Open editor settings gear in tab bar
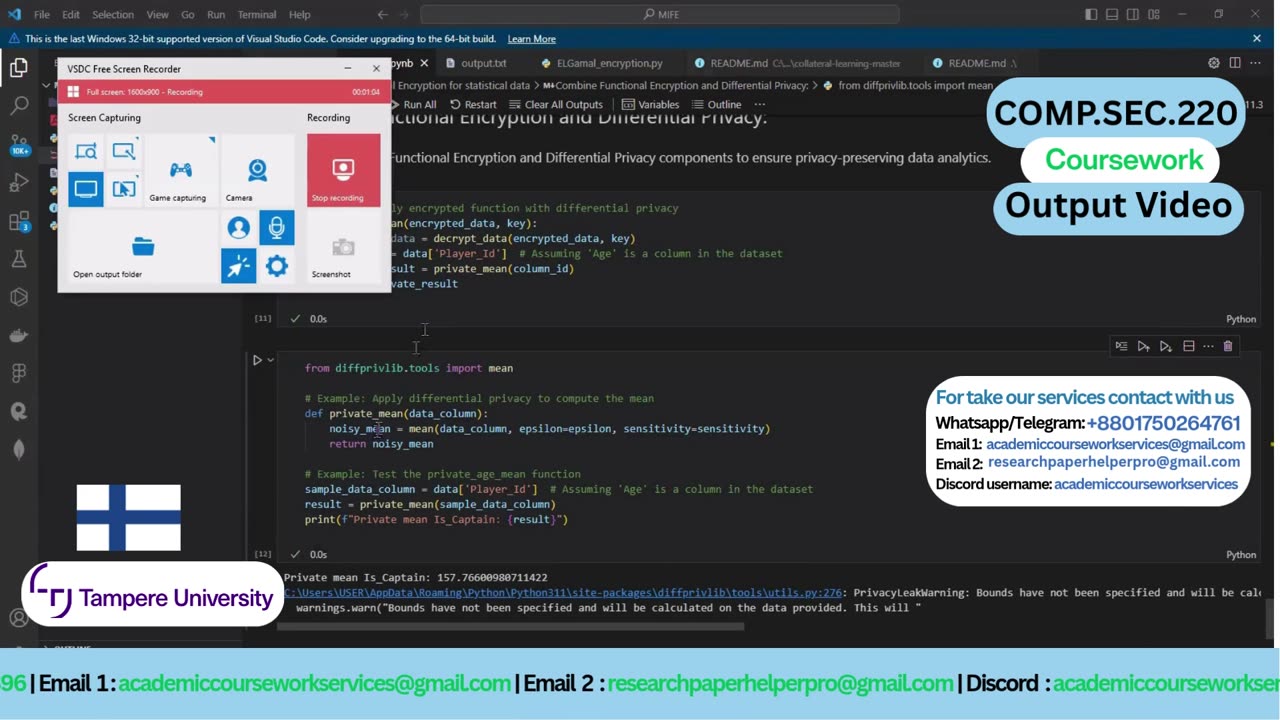 [1214, 63]
